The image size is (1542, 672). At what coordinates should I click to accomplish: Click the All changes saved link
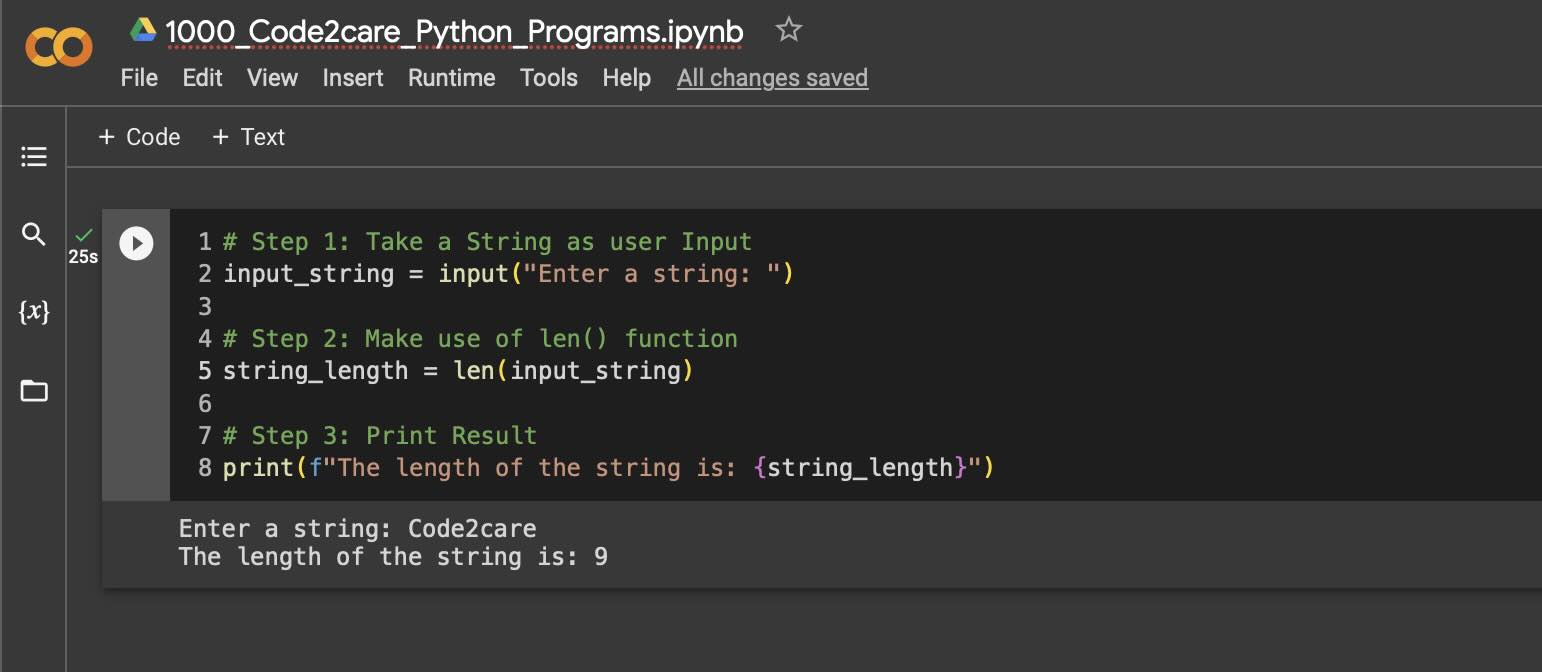coord(772,78)
